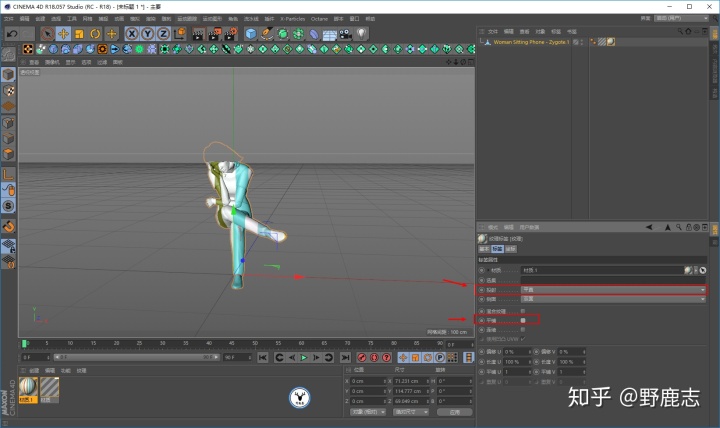Switch to Points mode in left sidebar
Screen dimensions: 720x428
click(8, 123)
